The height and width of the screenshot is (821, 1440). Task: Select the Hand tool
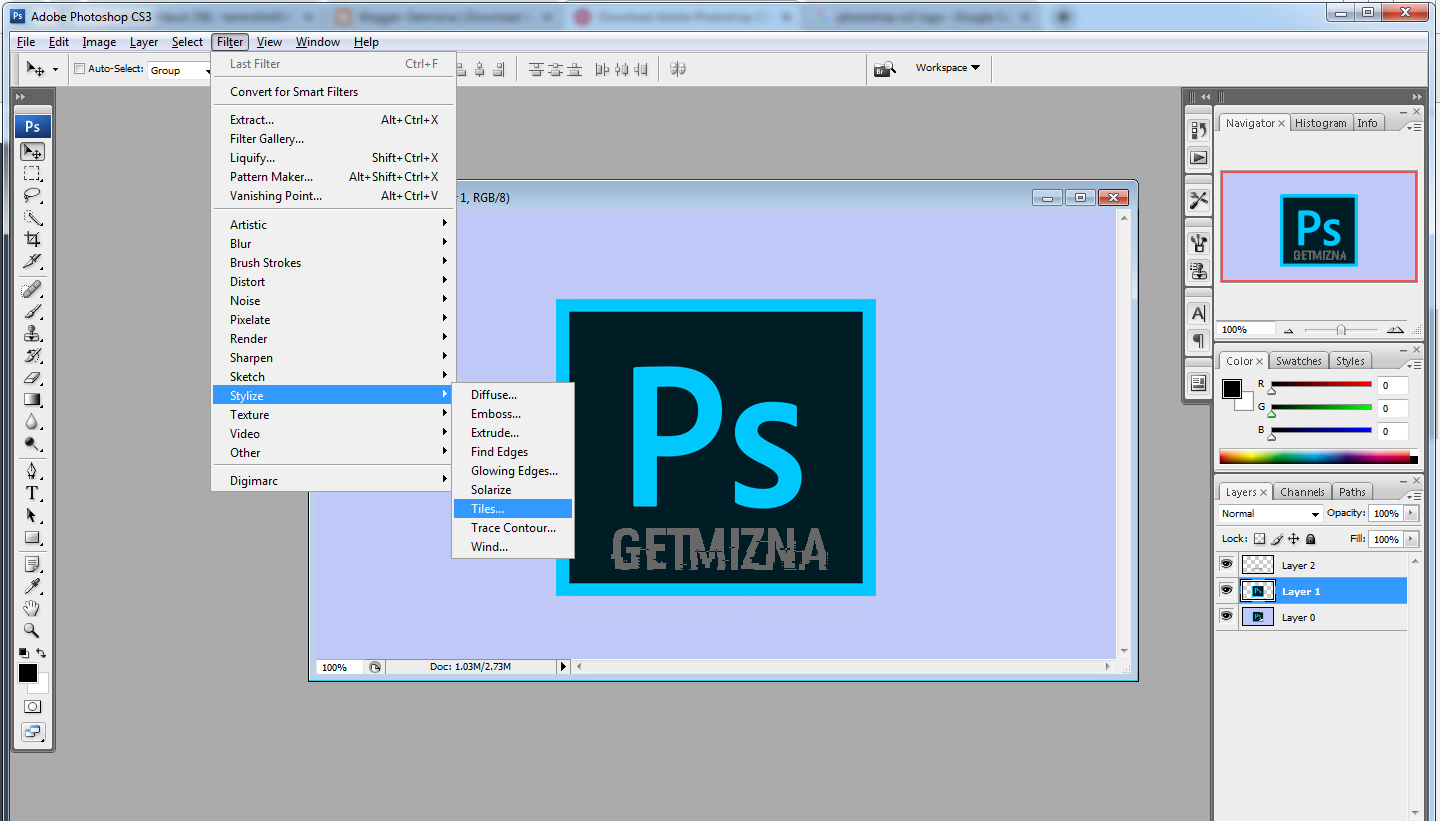(x=33, y=608)
